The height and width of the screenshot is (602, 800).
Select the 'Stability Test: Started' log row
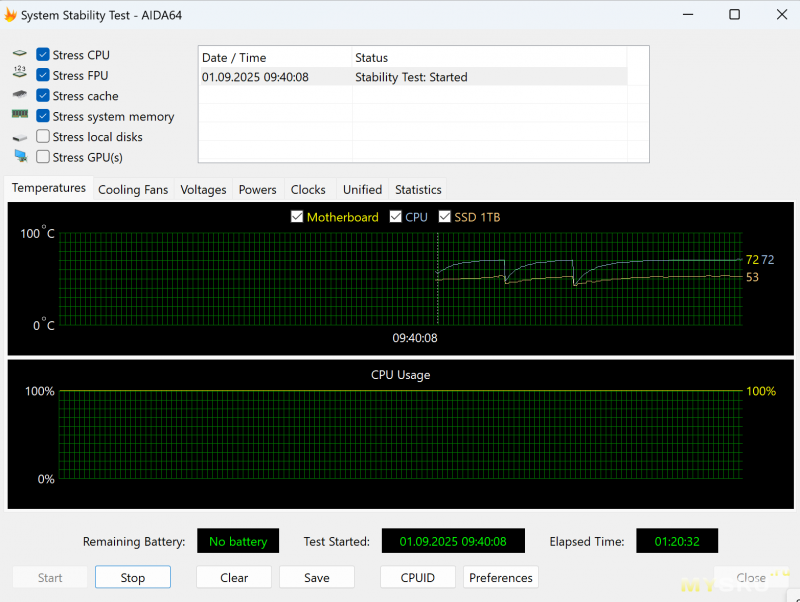tap(413, 77)
